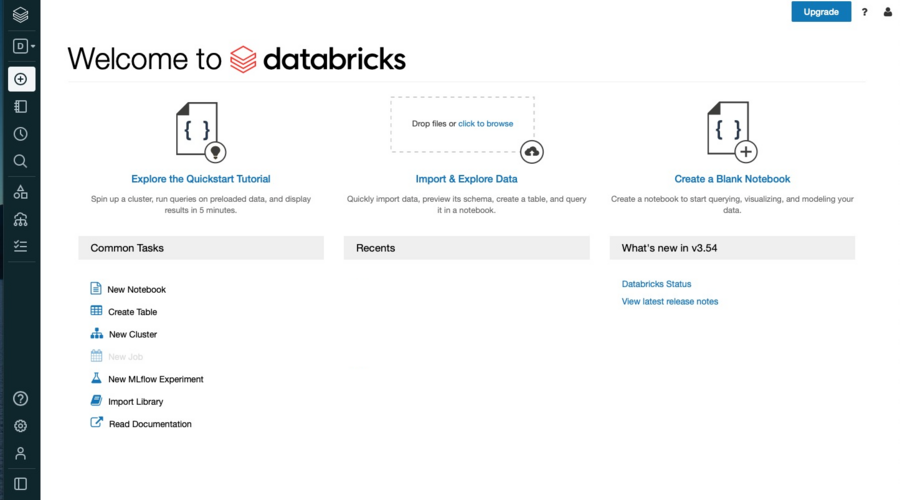Click the top-right question mark help icon
Screen dimensions: 900x500
pyautogui.click(x=864, y=12)
